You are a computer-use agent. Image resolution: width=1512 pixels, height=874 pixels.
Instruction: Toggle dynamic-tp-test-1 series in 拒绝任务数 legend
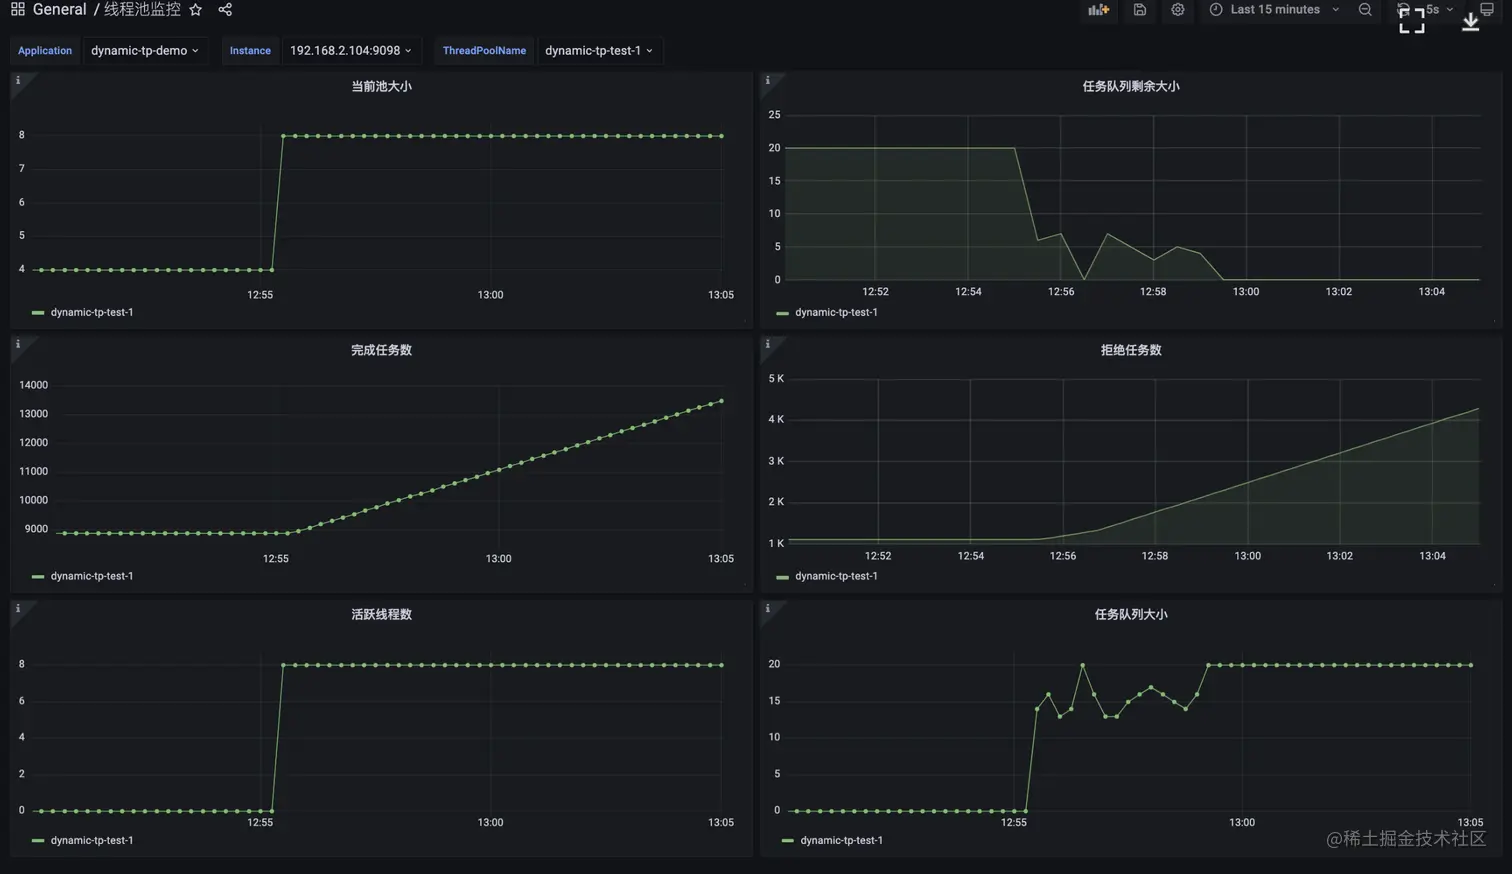[836, 576]
